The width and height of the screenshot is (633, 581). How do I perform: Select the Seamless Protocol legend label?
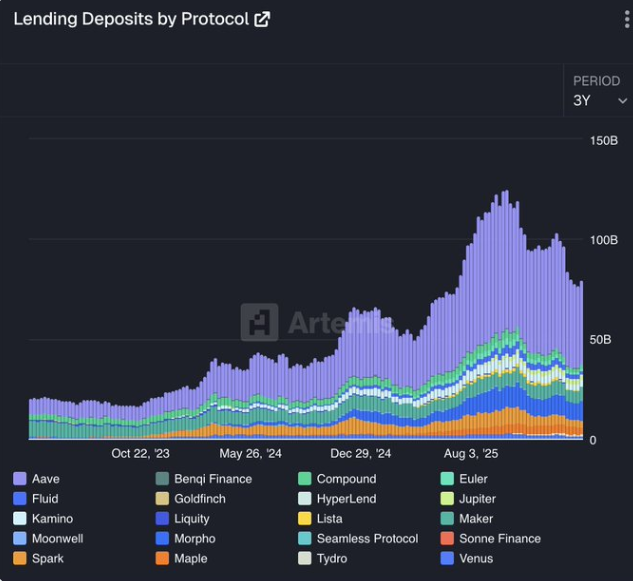pyautogui.click(x=367, y=539)
